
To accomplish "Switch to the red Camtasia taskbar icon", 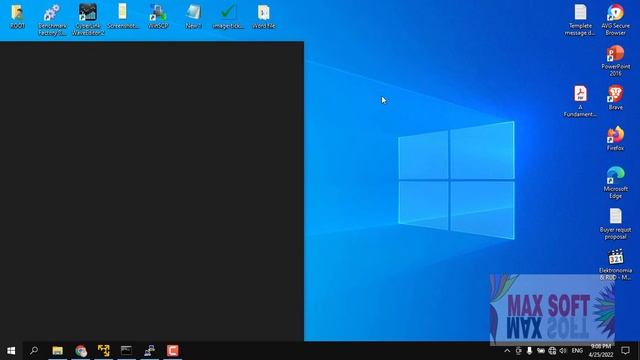I will [x=173, y=351].
